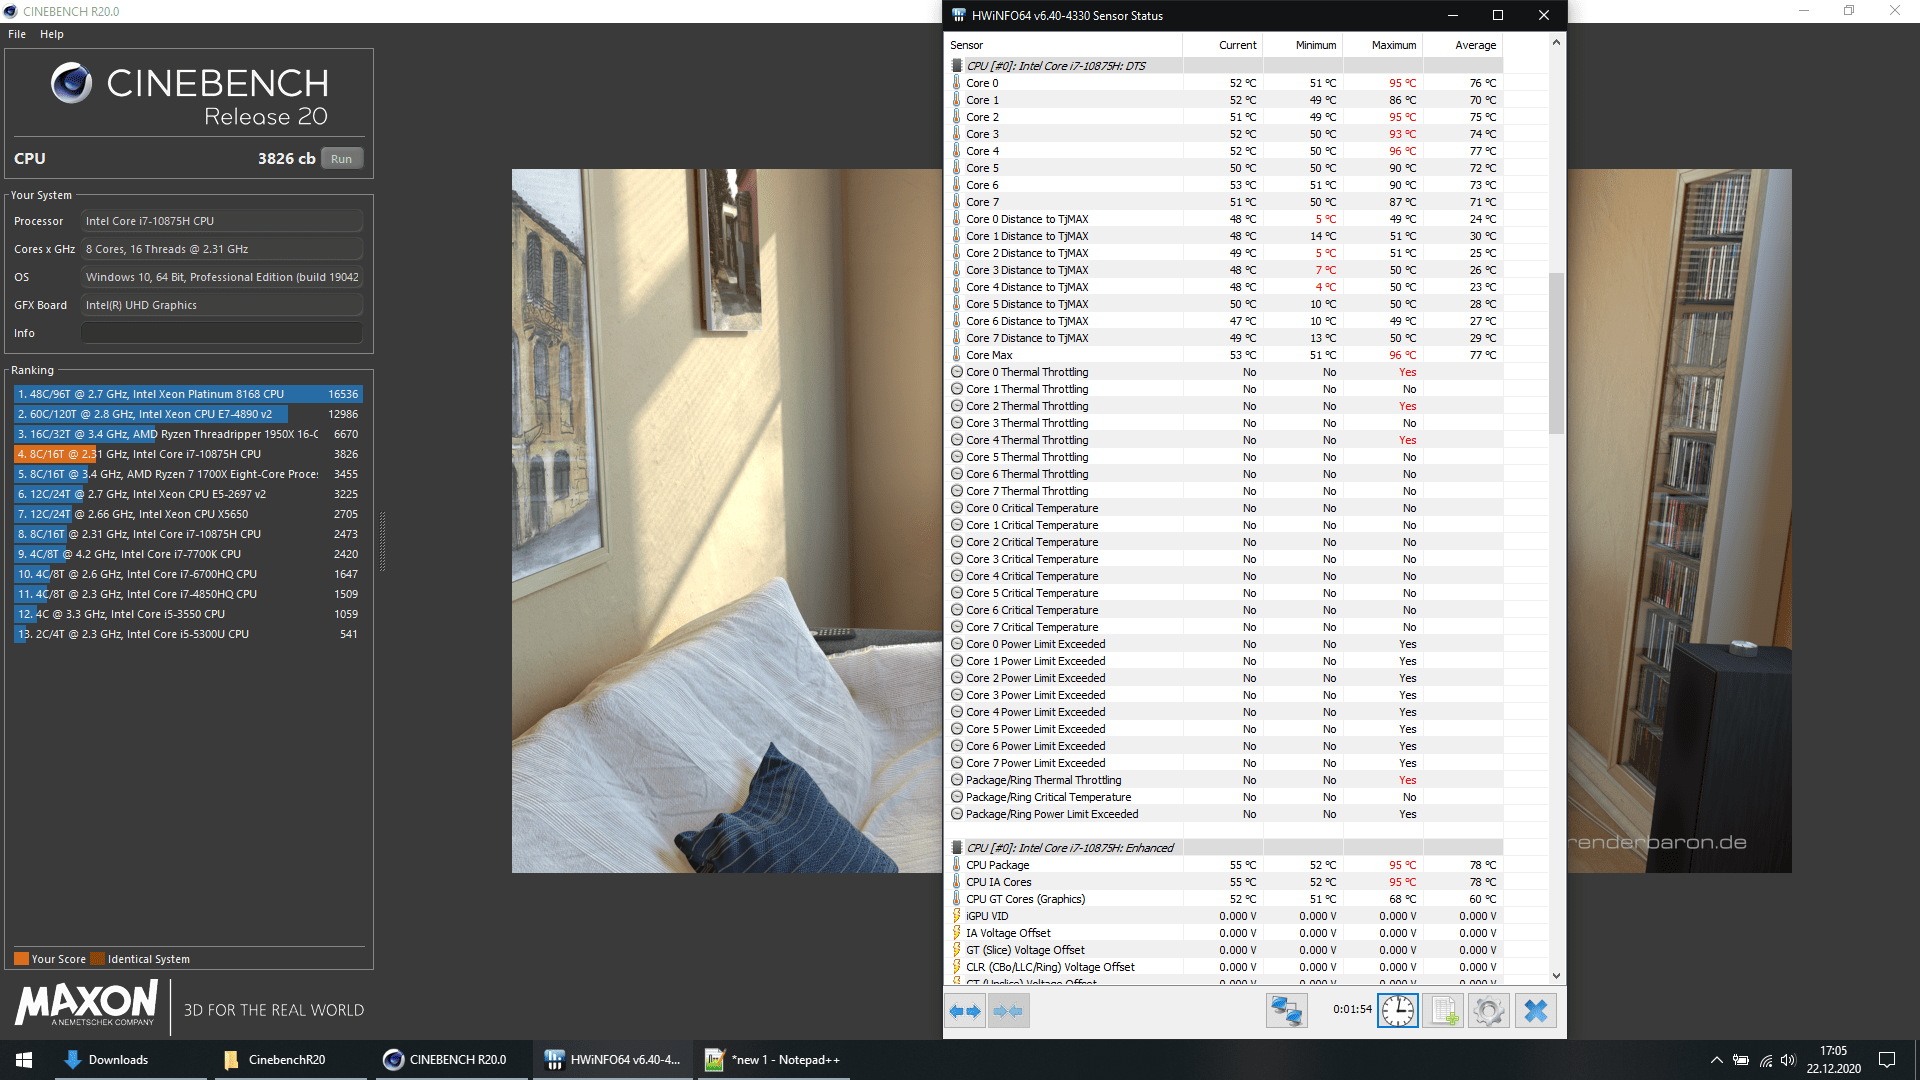
Task: Click the Cinebench logo sphere icon
Action: [x=72, y=84]
